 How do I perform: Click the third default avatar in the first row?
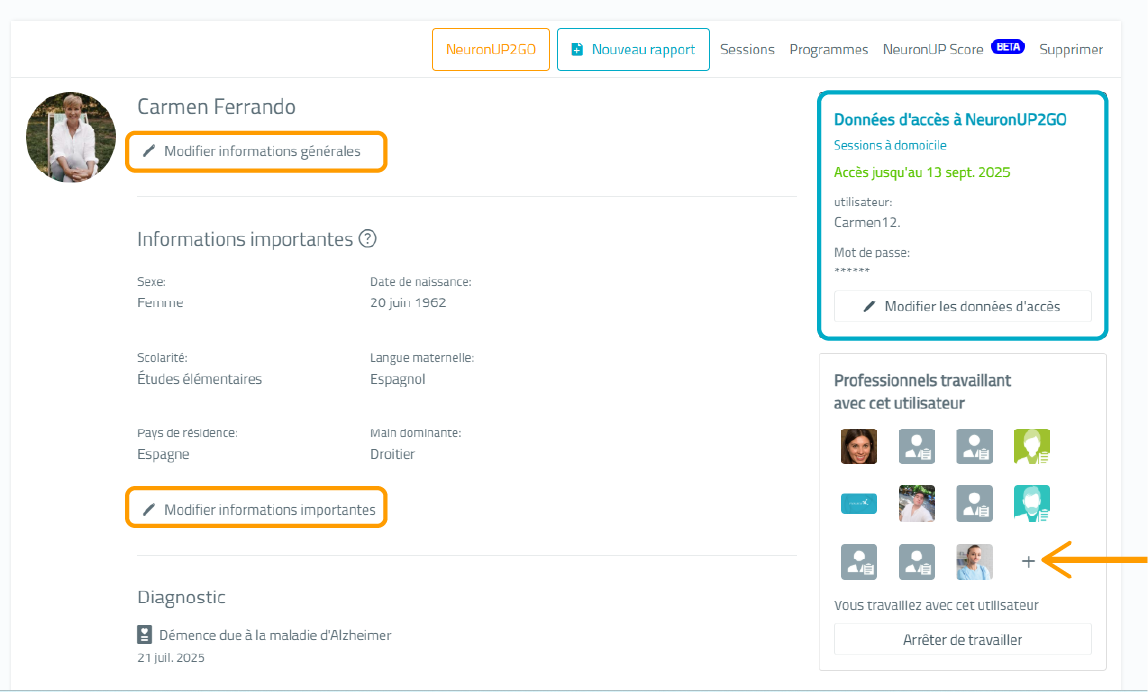coord(974,447)
